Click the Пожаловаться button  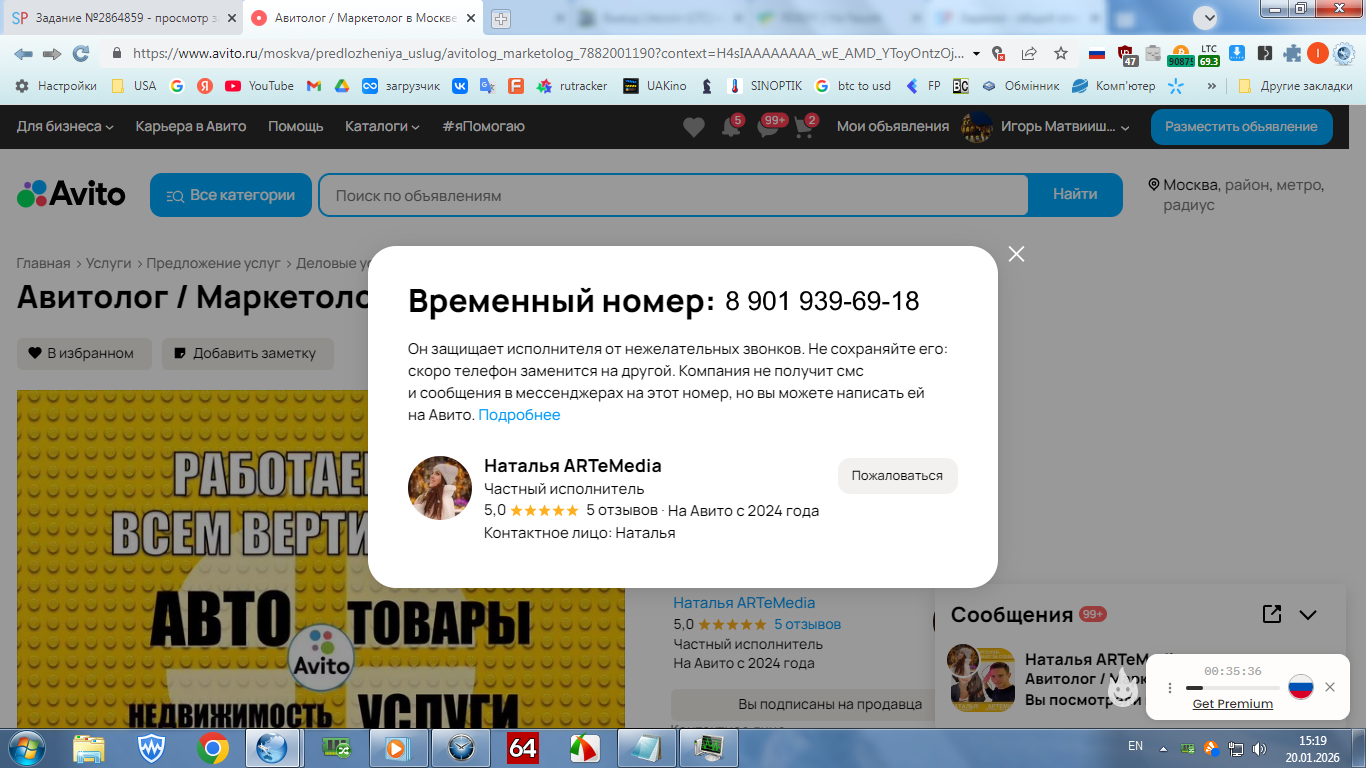[897, 476]
